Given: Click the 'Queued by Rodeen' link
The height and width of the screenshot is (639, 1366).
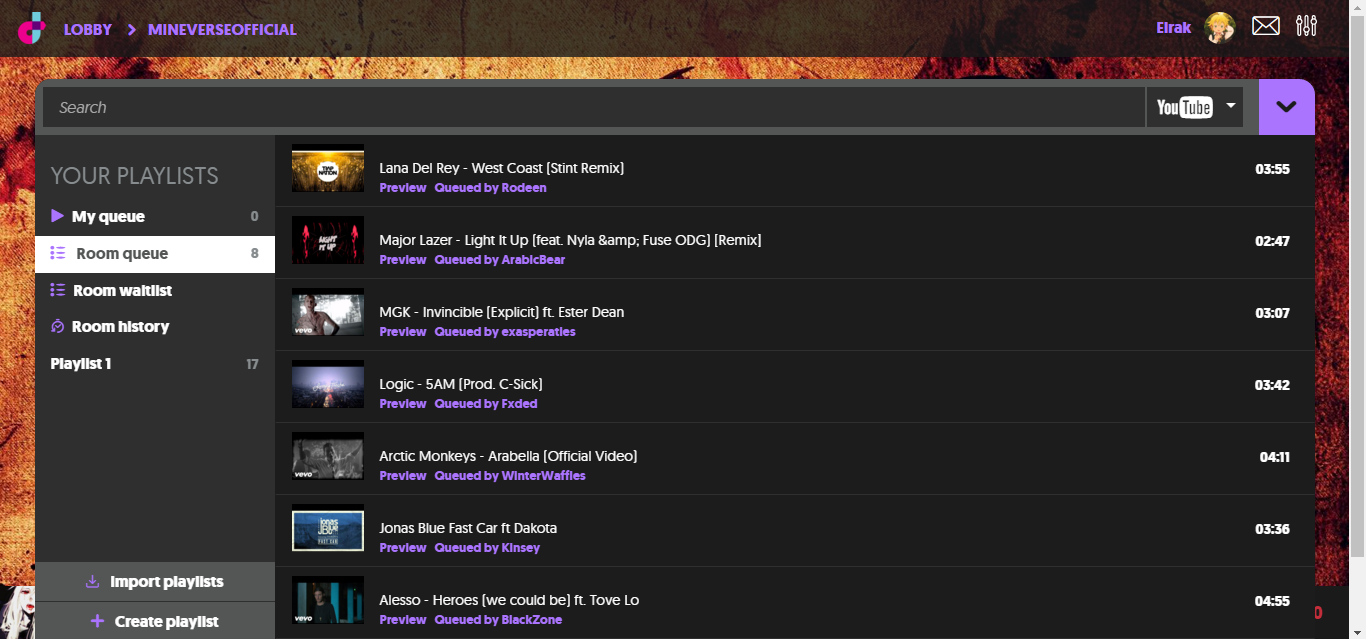Looking at the screenshot, I should (x=491, y=188).
